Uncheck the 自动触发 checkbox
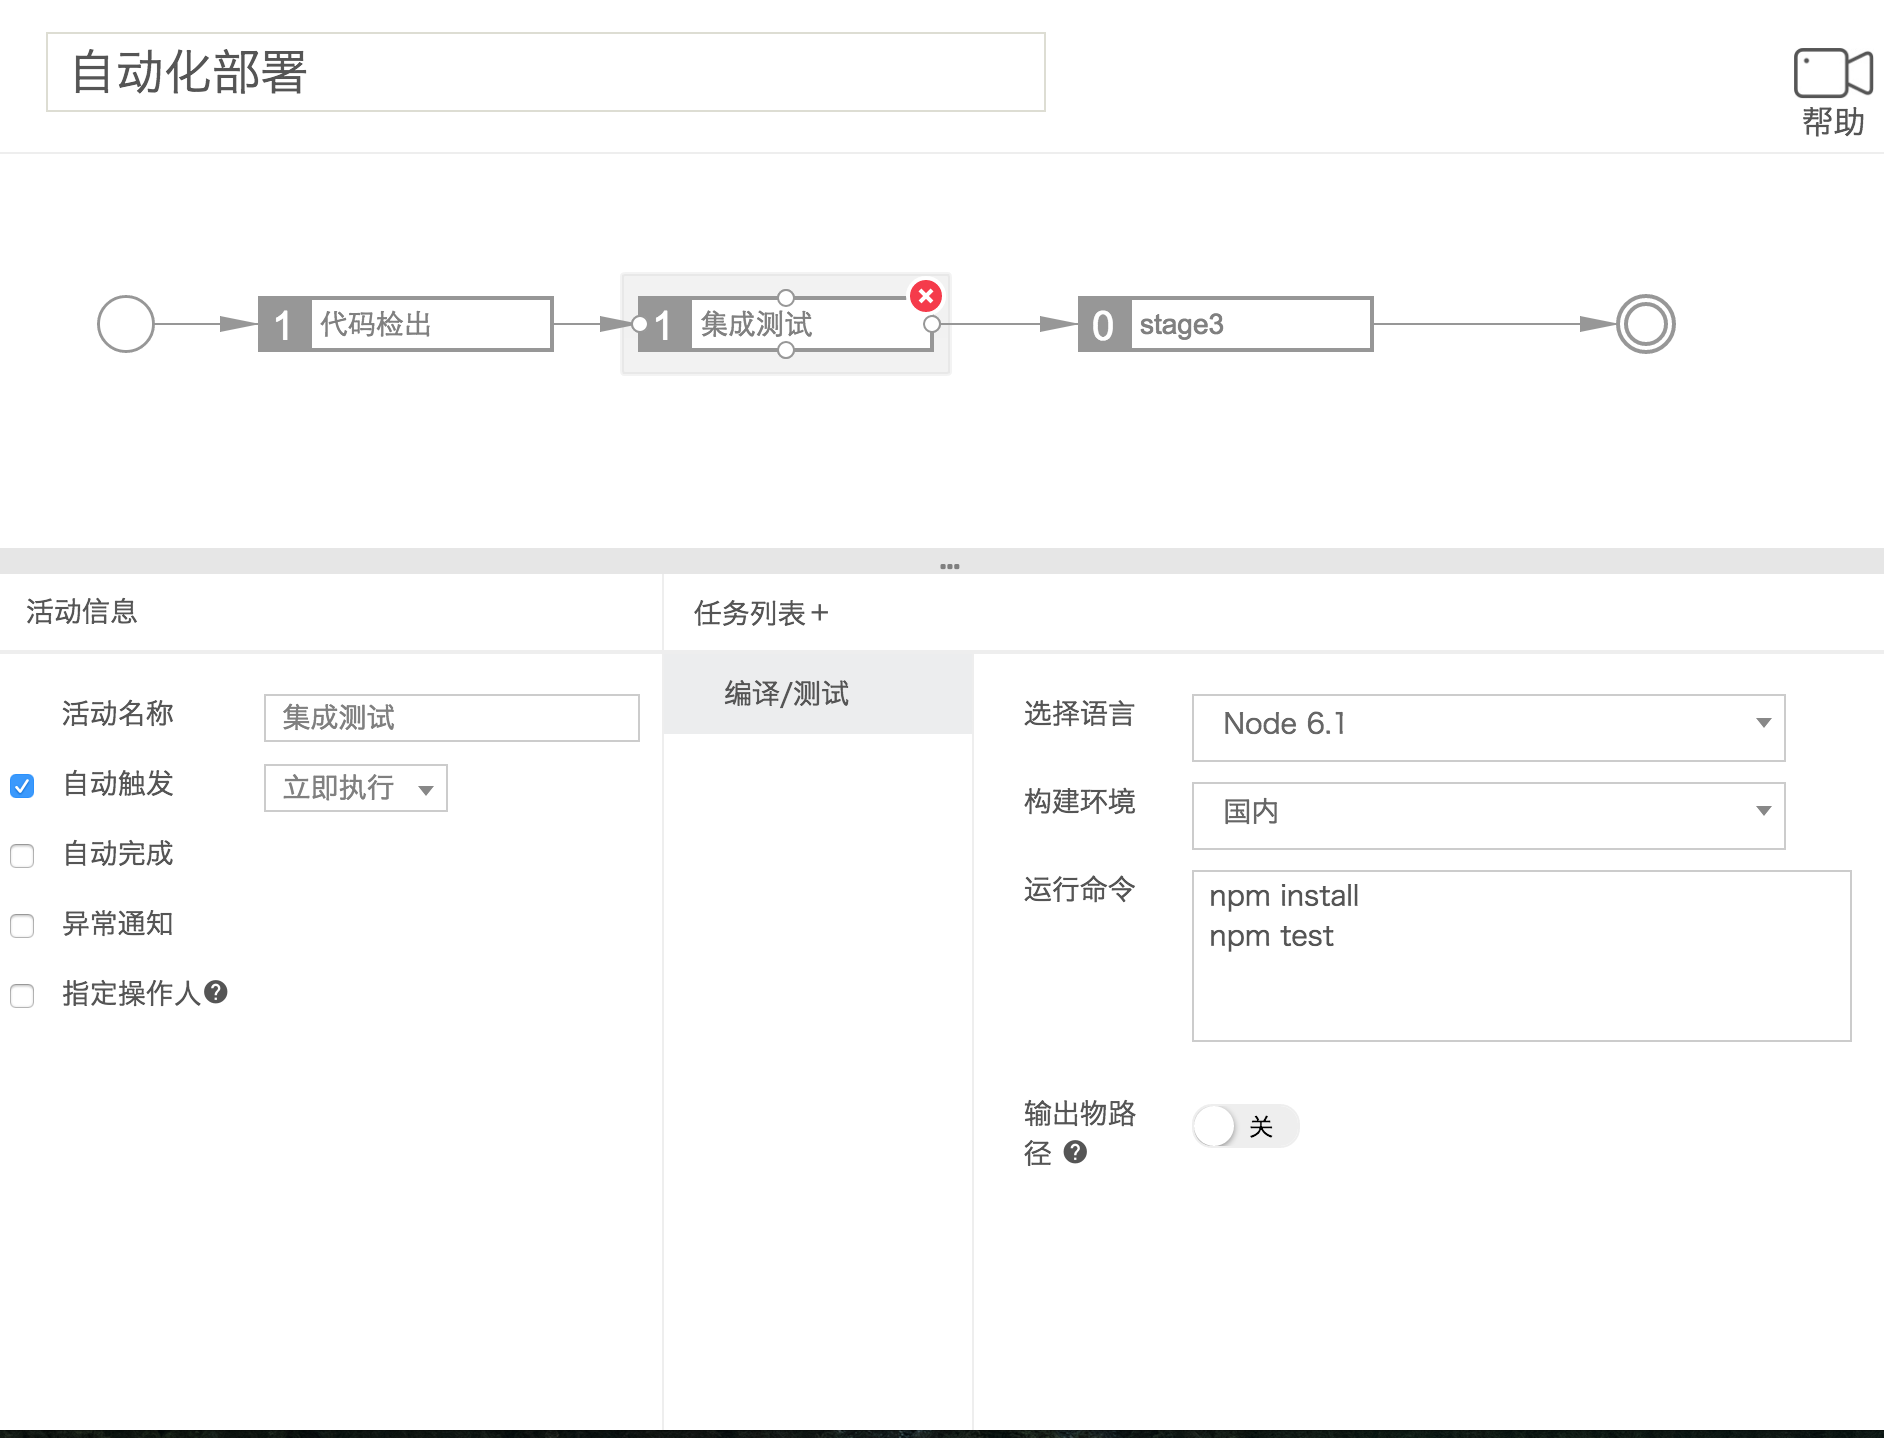 pos(22,786)
